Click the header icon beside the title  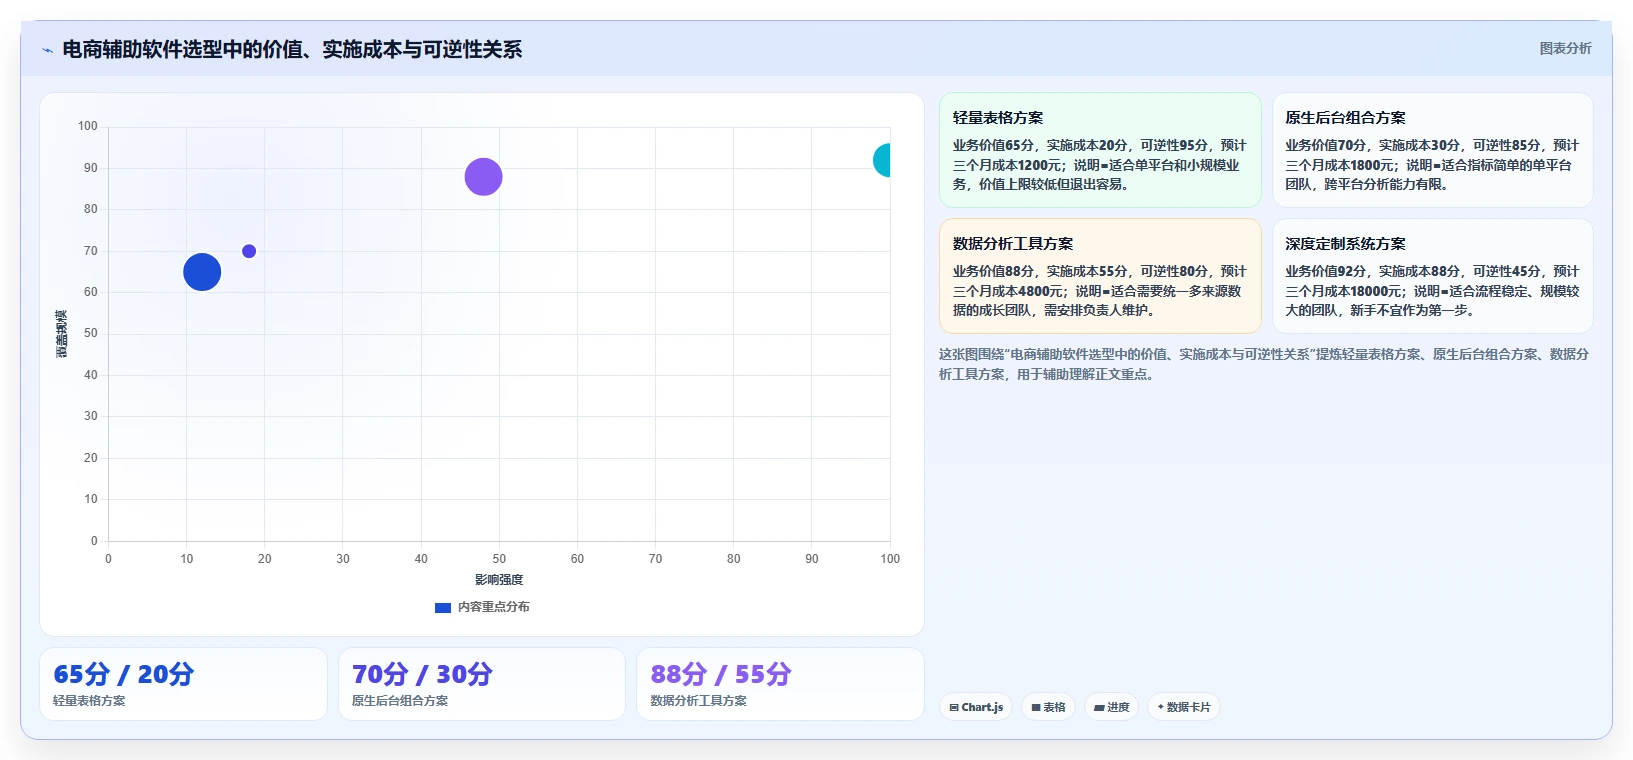[x=47, y=50]
